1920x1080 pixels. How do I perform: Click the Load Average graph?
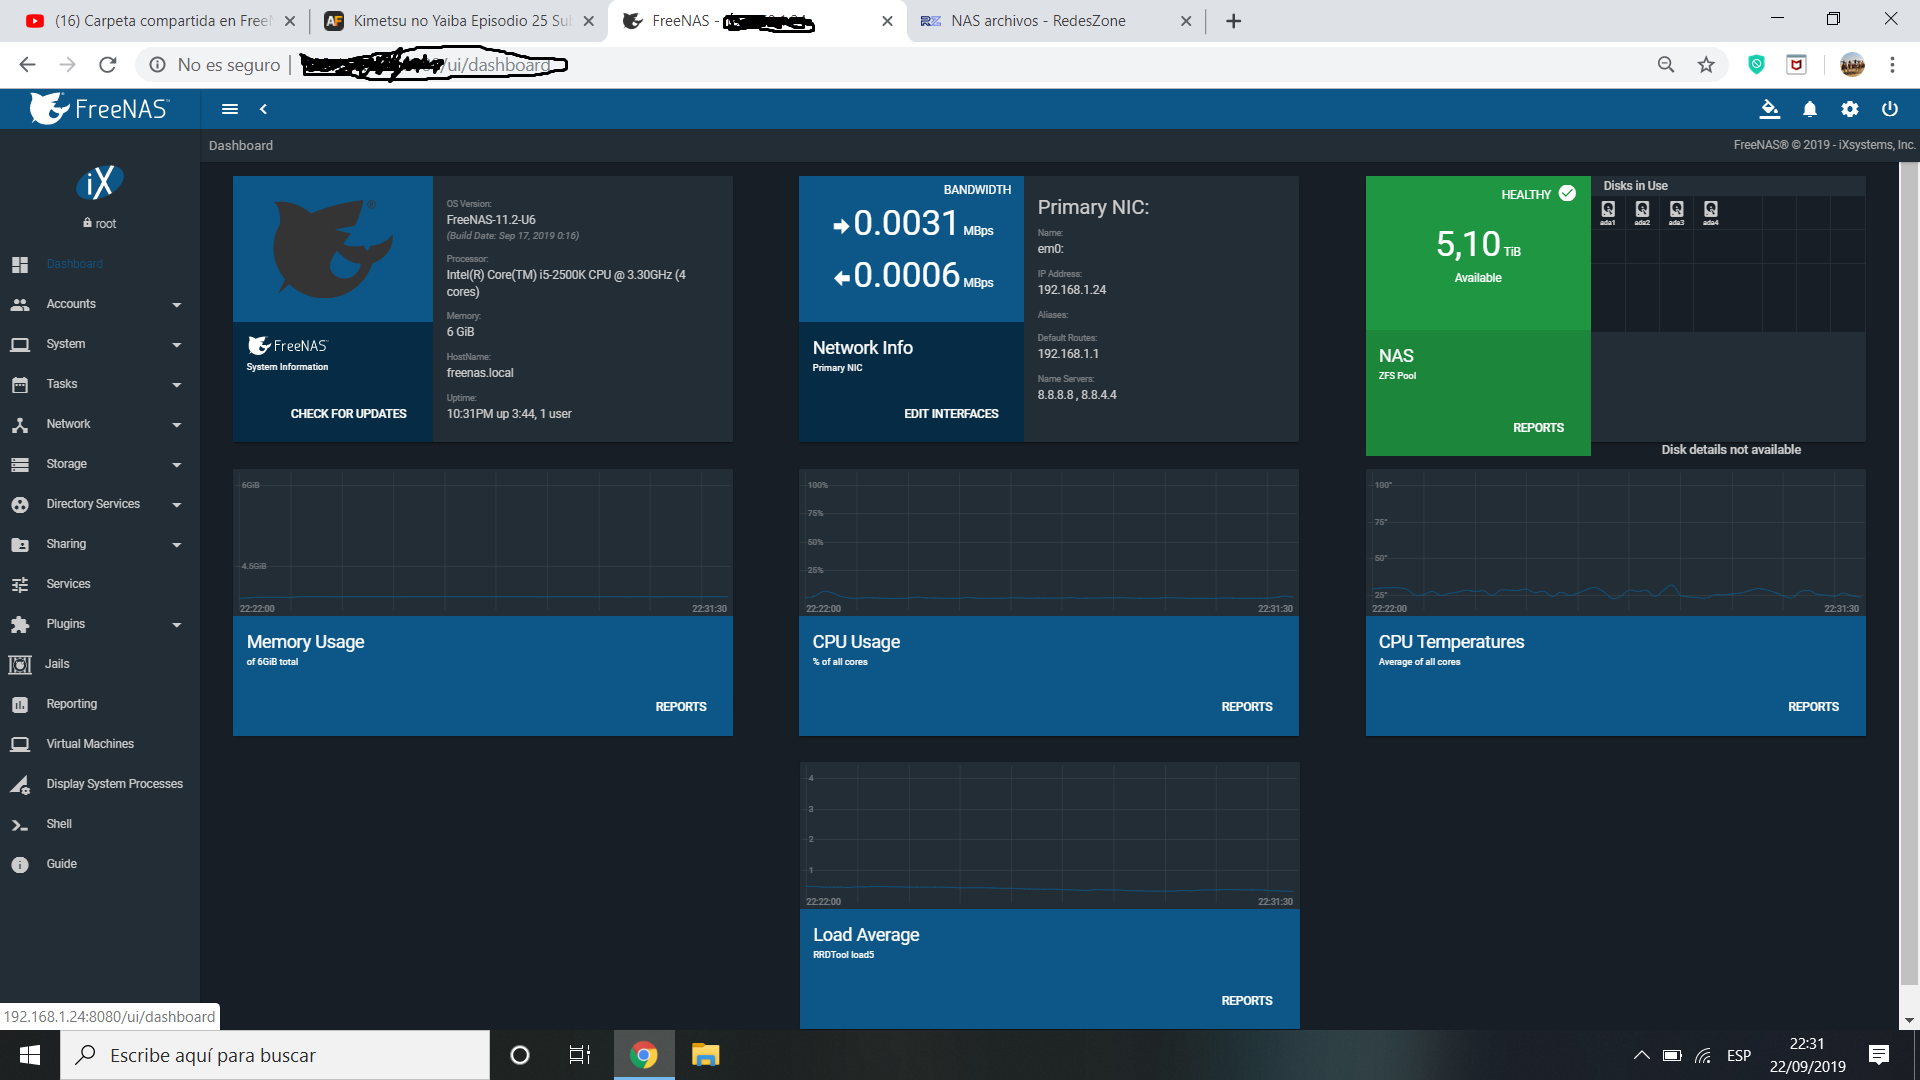[1049, 836]
